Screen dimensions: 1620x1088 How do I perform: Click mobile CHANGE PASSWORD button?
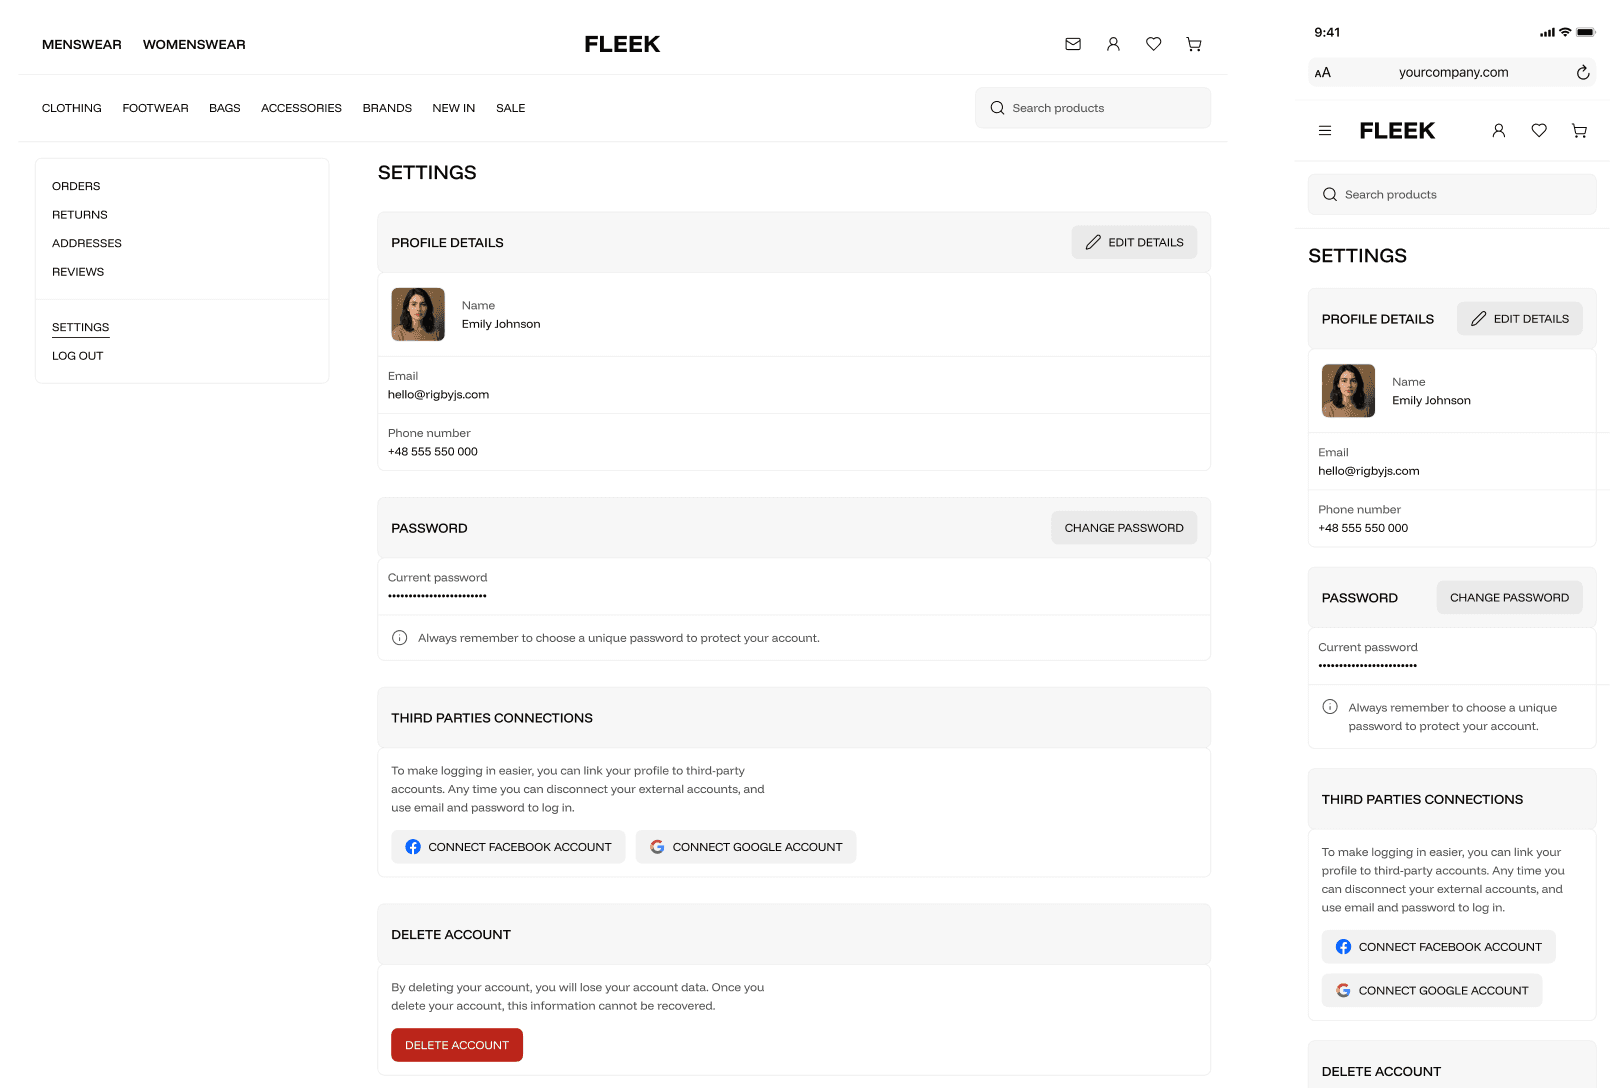point(1510,598)
